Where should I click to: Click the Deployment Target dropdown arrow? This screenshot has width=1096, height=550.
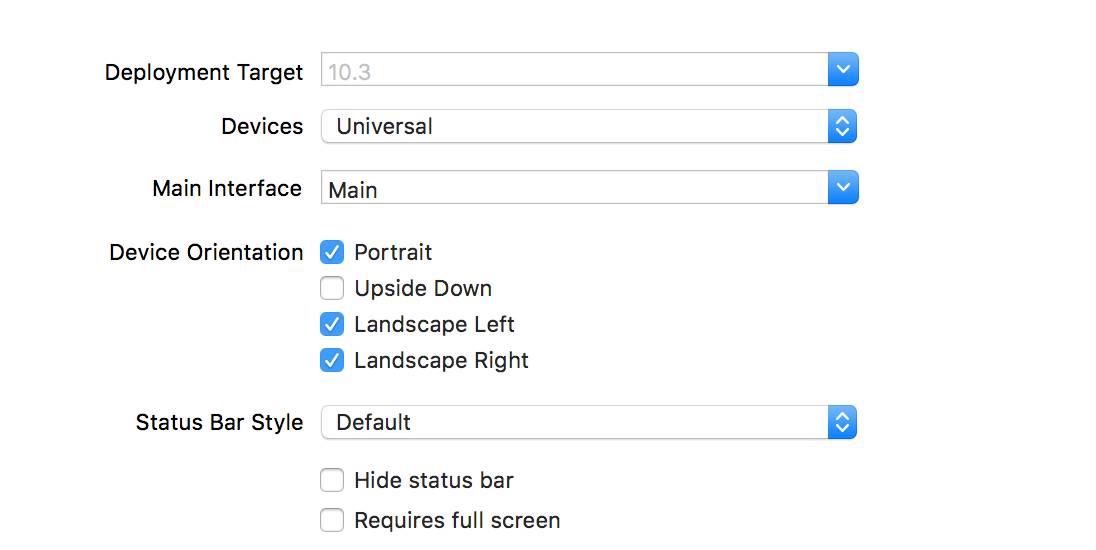point(843,70)
